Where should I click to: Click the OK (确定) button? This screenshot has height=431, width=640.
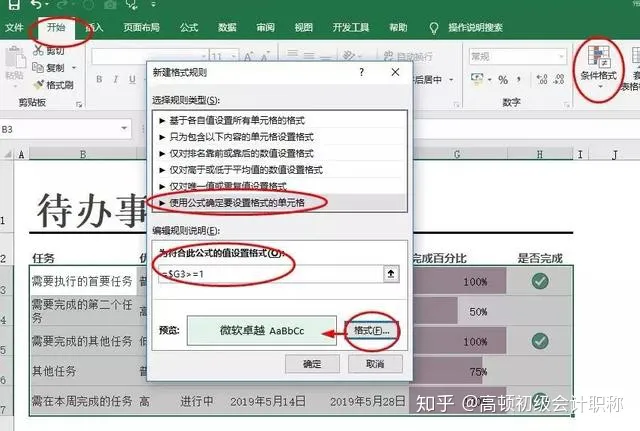tap(312, 363)
